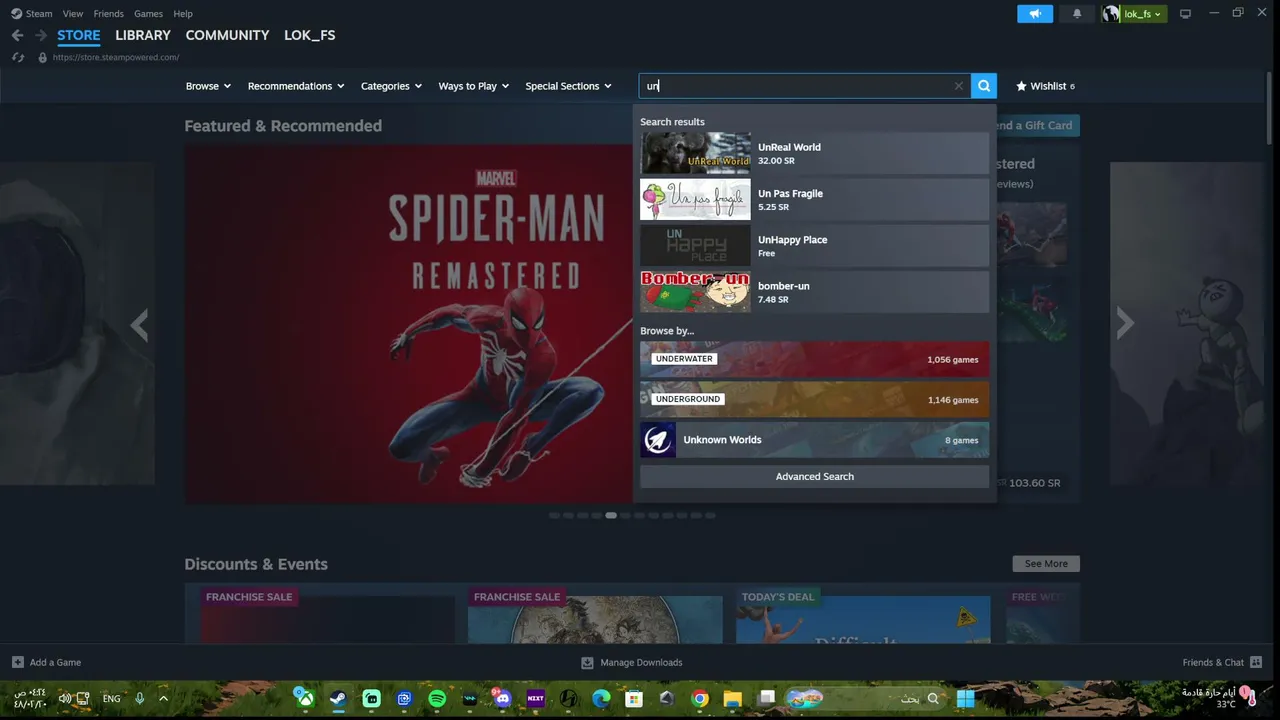1280x720 pixels.
Task: Open the volume control in system tray
Action: 65,699
